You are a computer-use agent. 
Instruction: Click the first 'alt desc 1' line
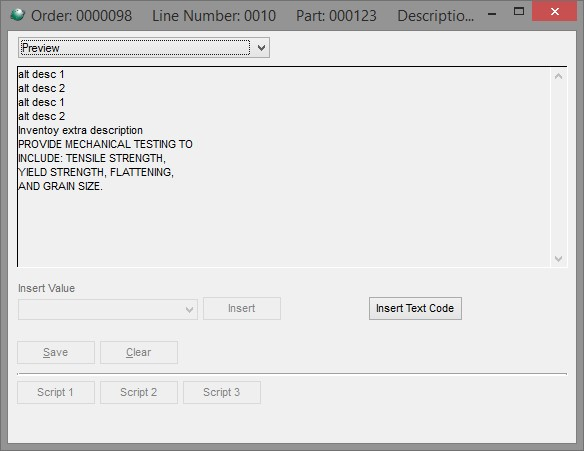coord(41,74)
